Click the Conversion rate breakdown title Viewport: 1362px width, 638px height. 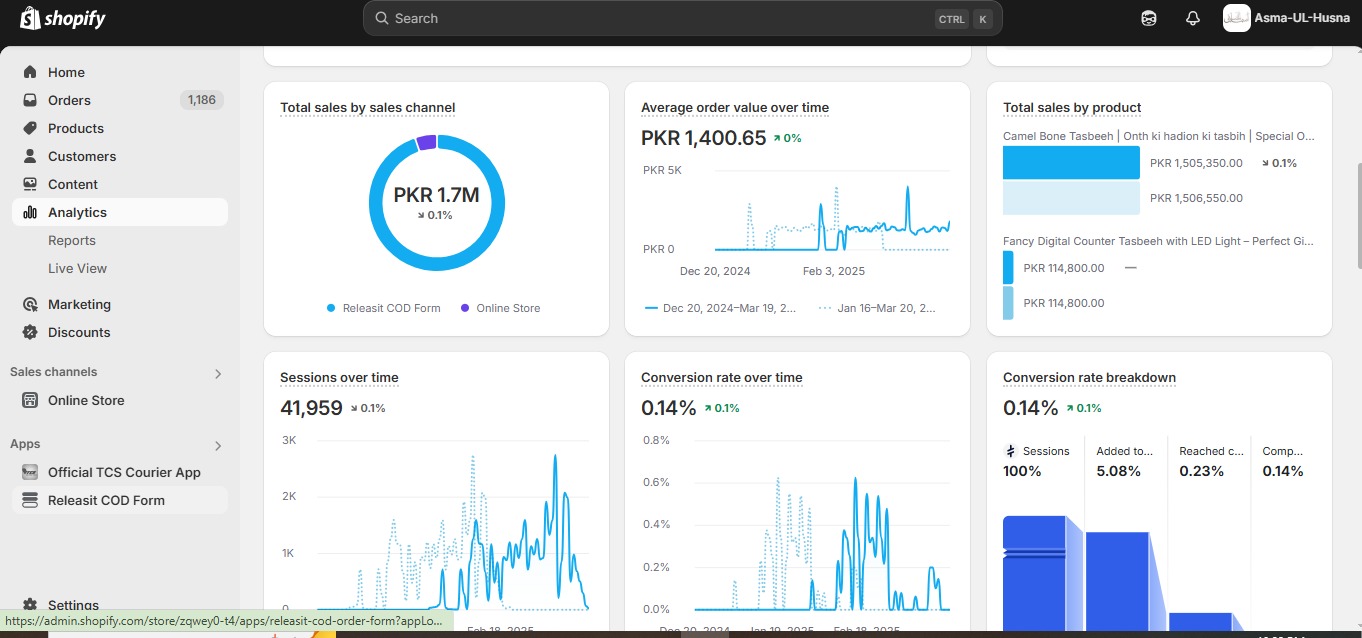point(1089,377)
